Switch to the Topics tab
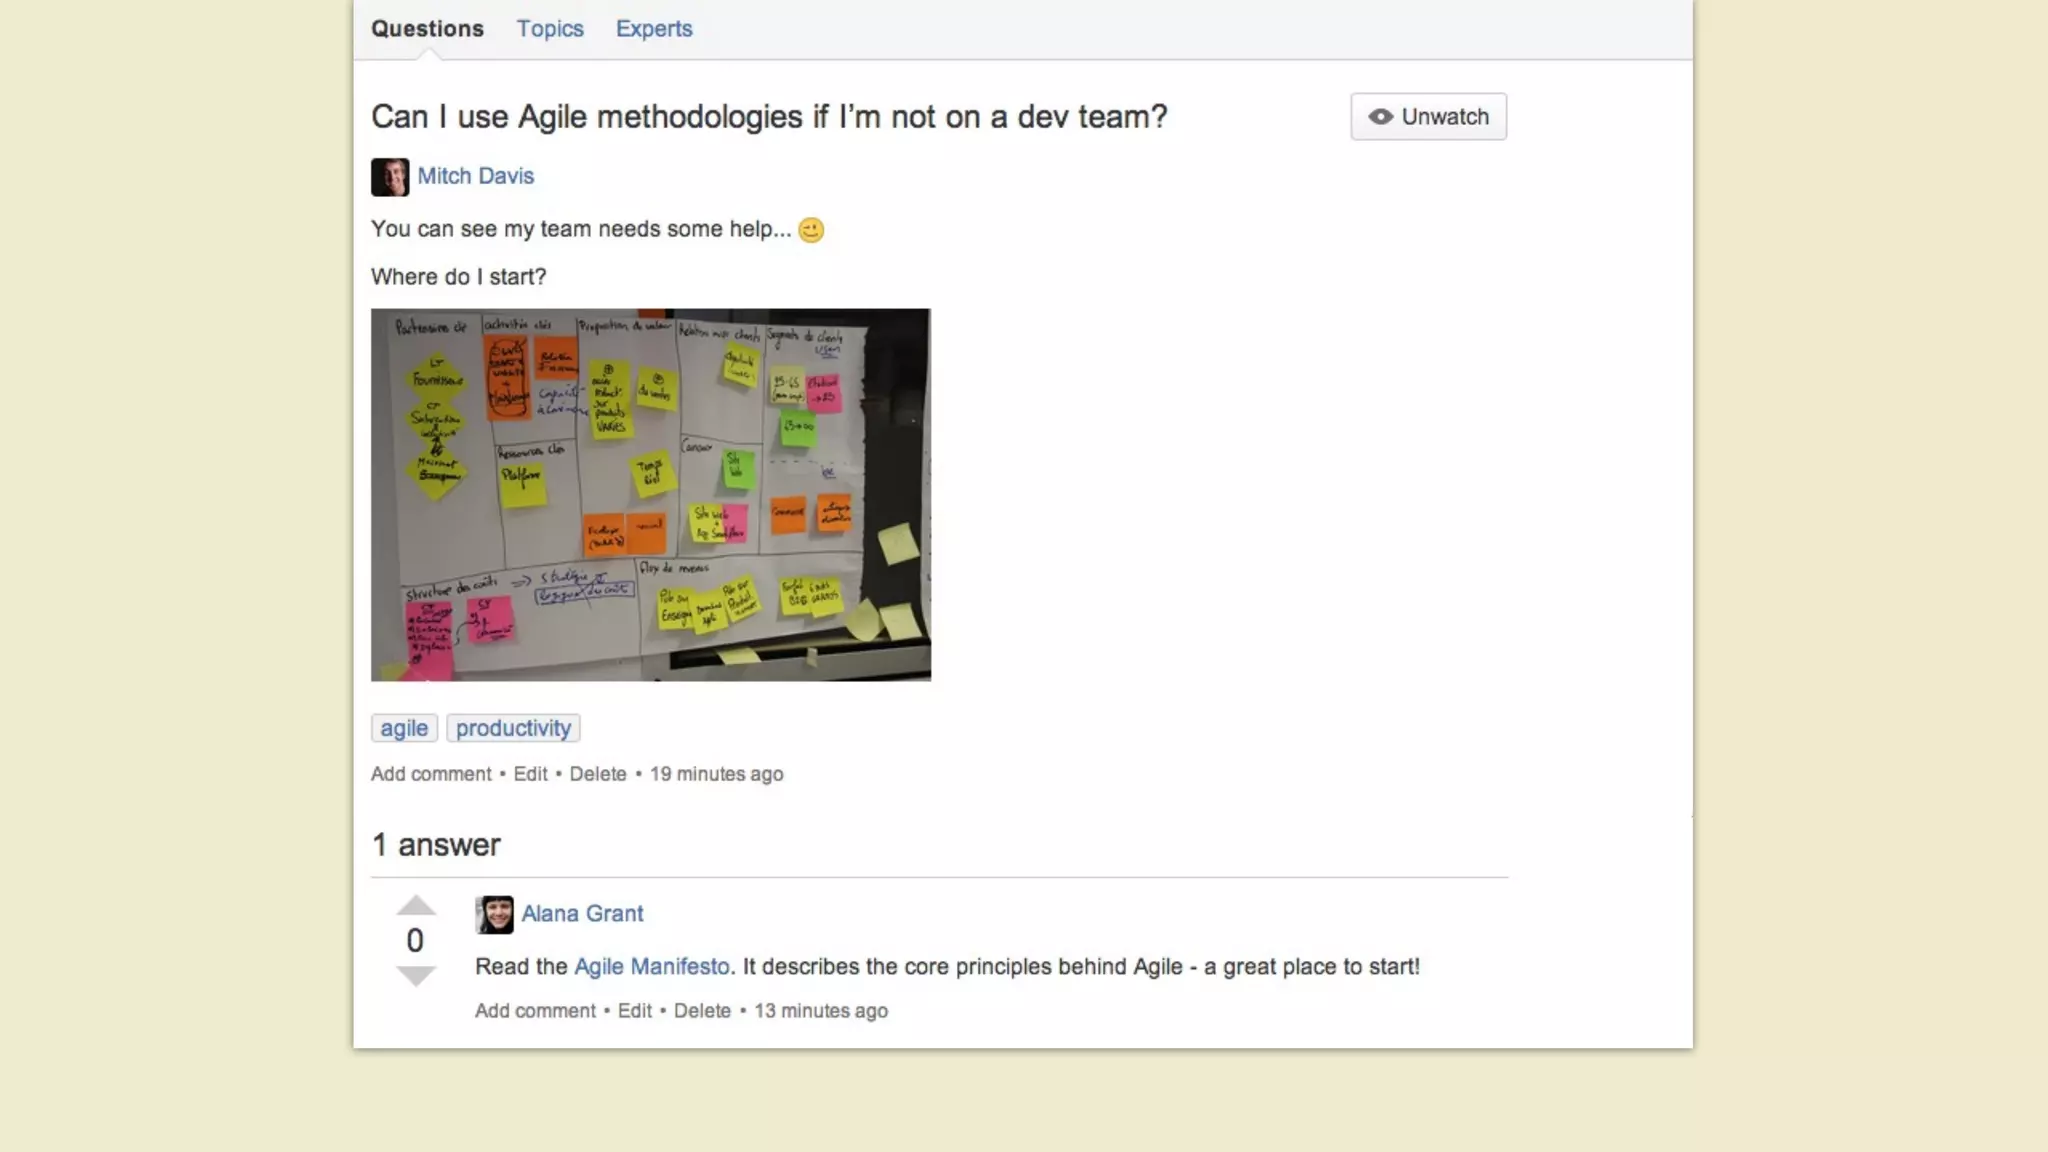Screen dimensions: 2048x1152 tap(549, 29)
